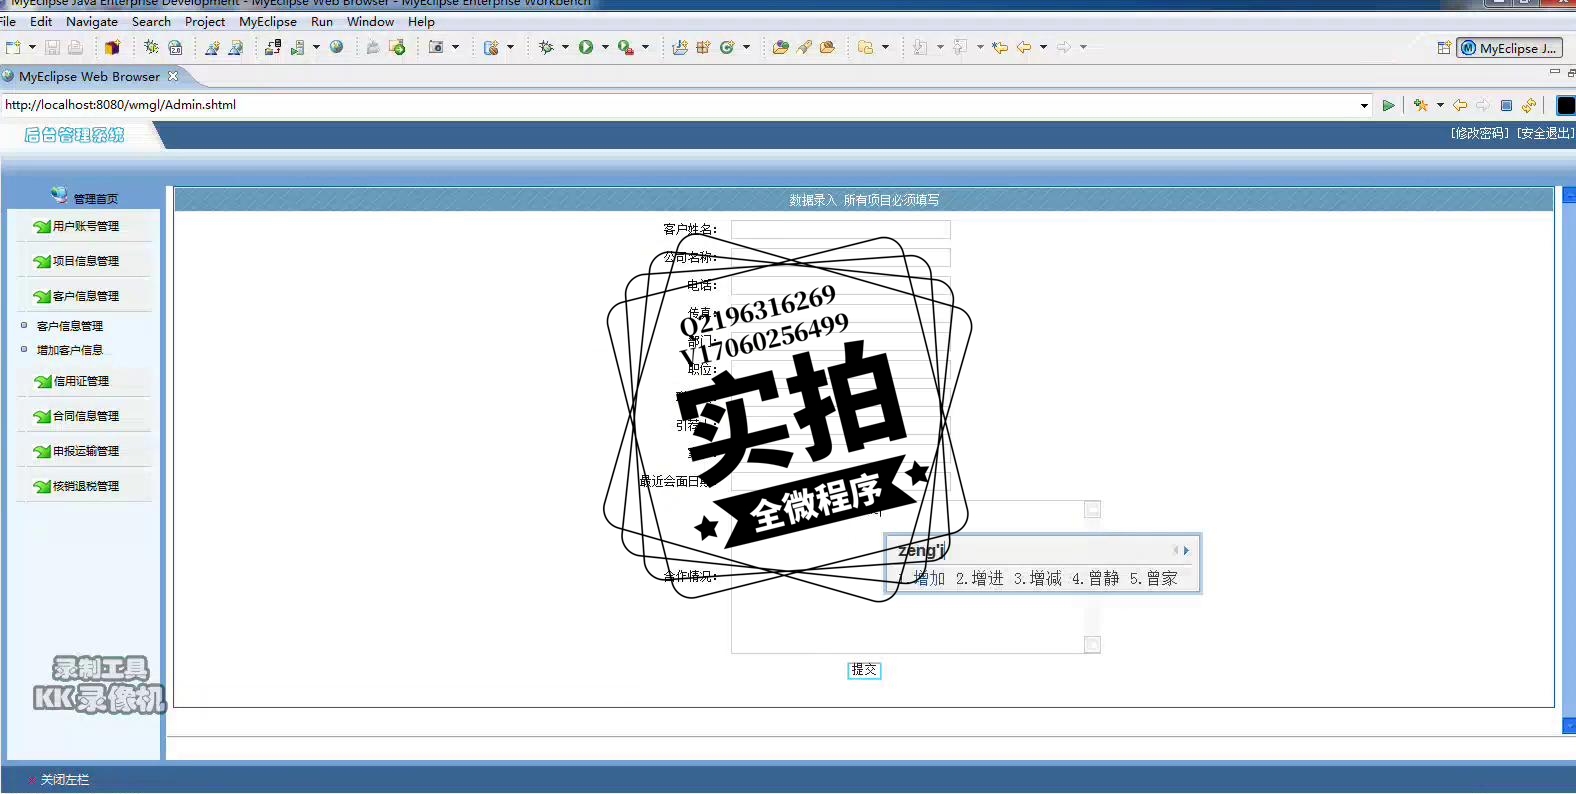Screen dimensions: 1576x794
Task: Click the green Go arrow beside the URL bar
Action: click(x=1389, y=105)
